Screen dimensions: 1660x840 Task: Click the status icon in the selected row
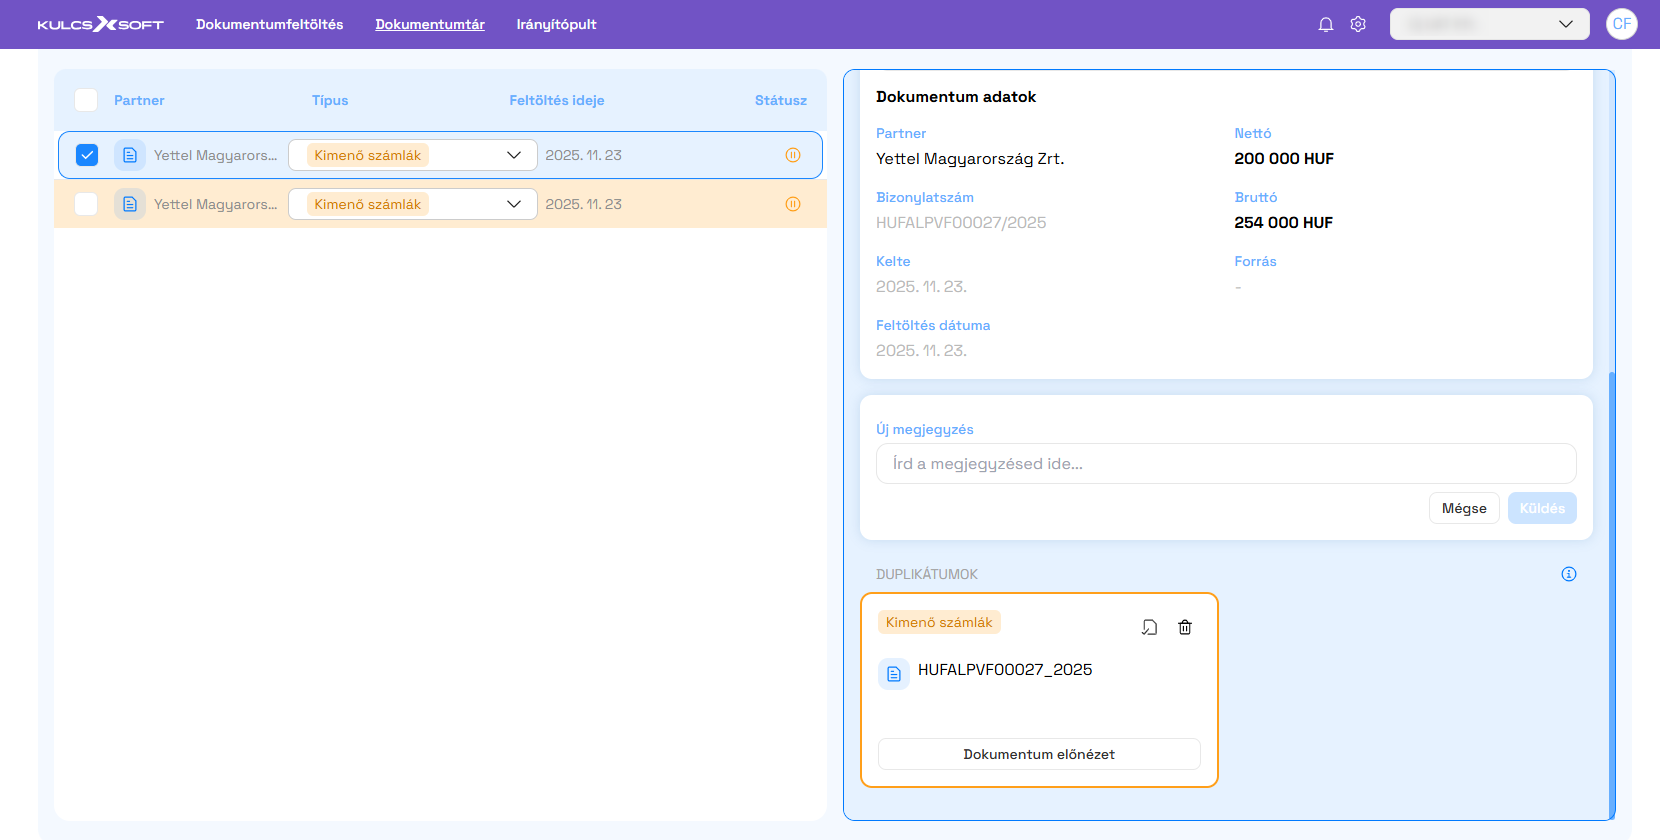click(x=793, y=155)
